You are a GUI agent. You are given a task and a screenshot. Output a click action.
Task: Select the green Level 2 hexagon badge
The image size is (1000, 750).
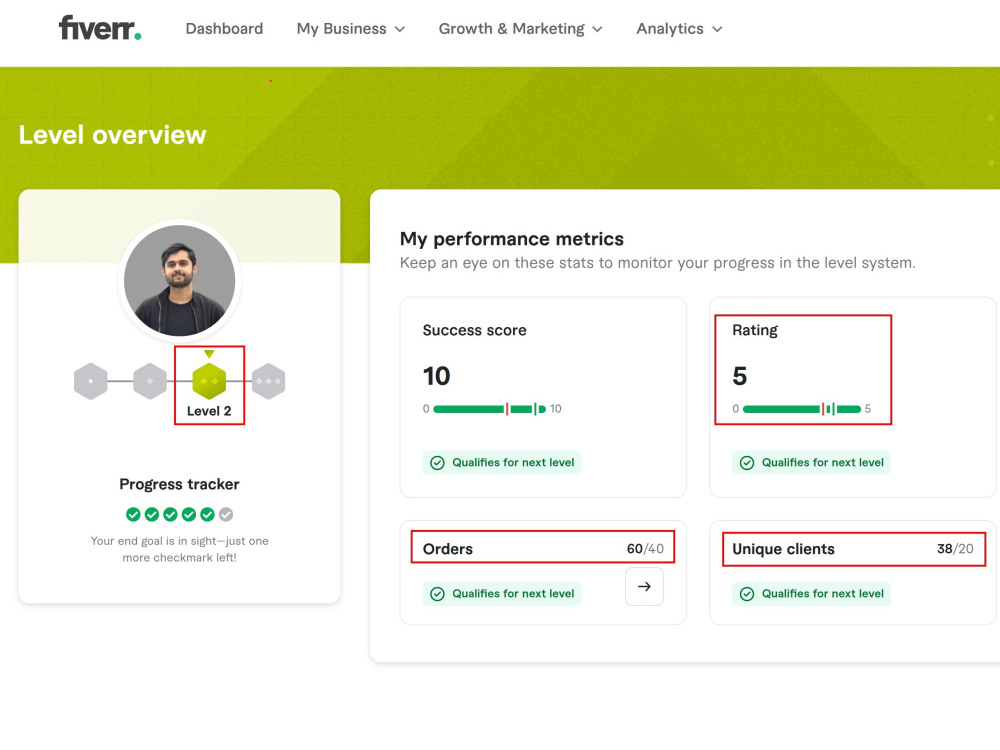click(x=209, y=381)
